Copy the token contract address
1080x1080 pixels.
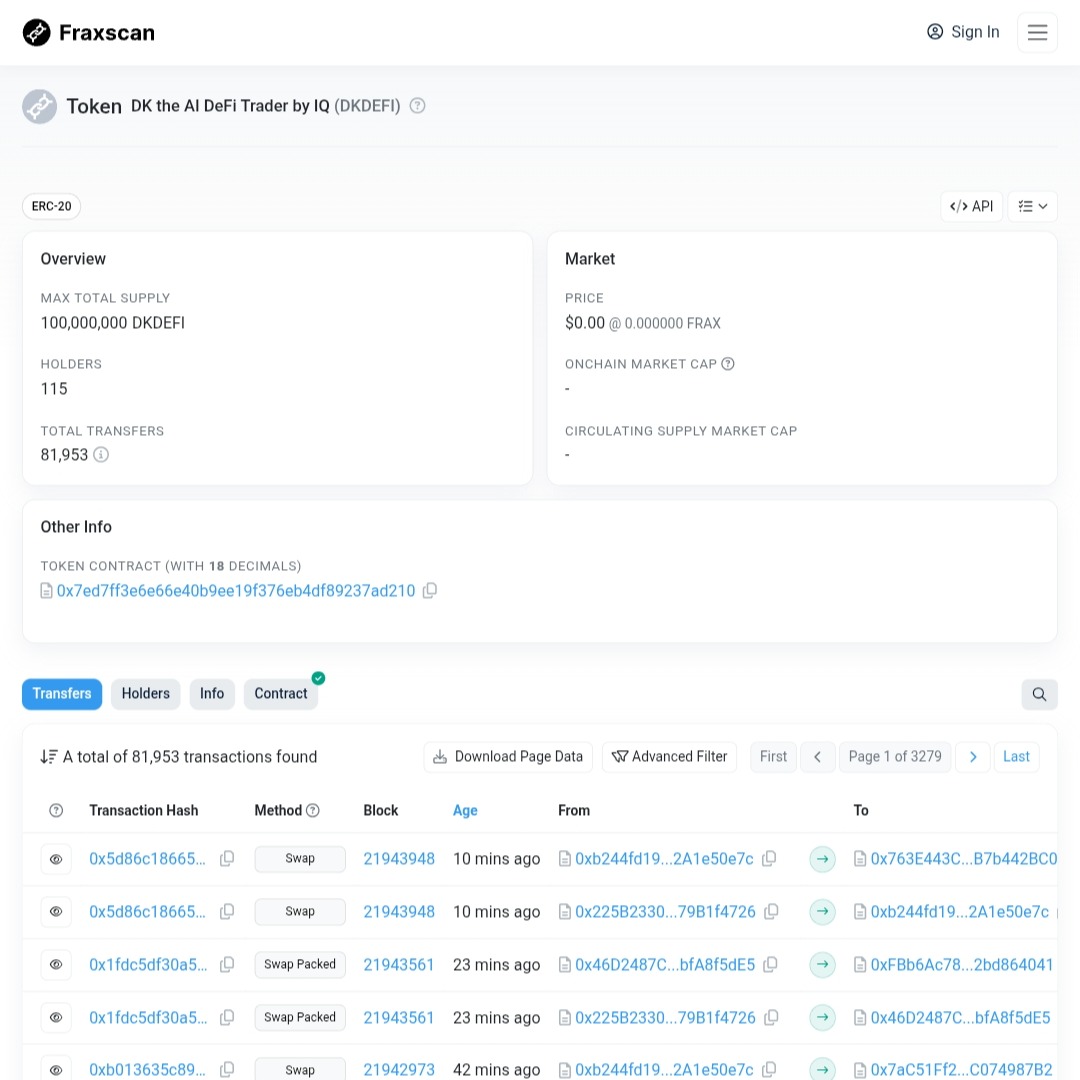429,591
